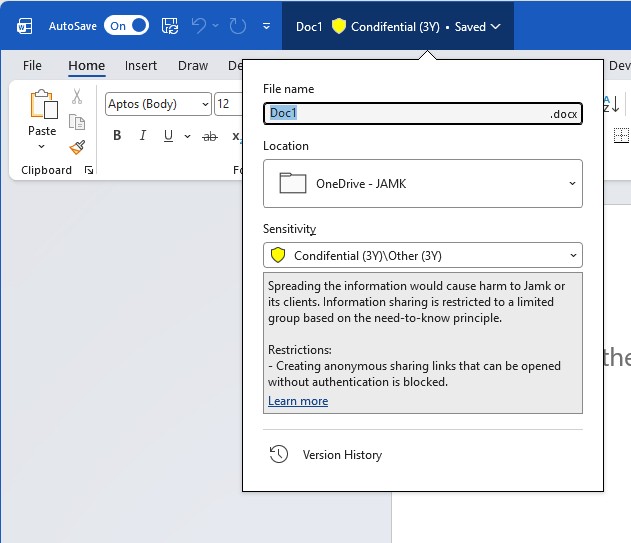Open the Insert ribbon tab
This screenshot has height=543, width=631.
click(x=141, y=66)
